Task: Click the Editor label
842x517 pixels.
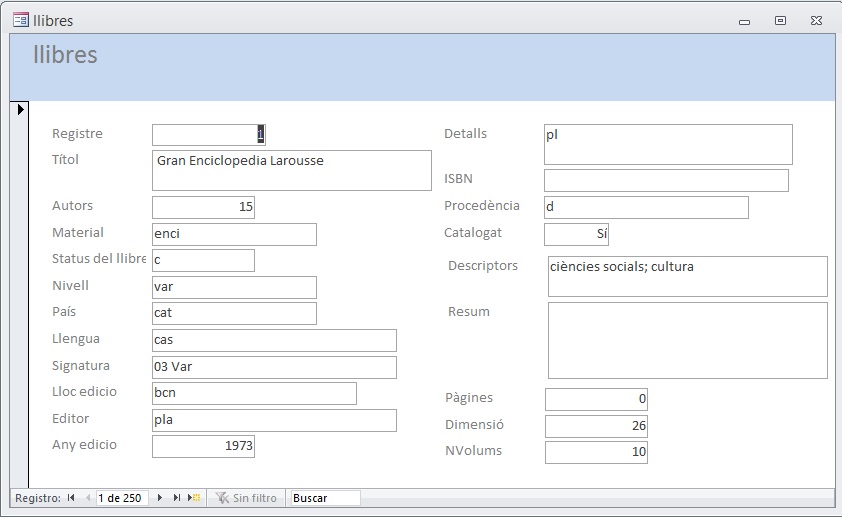Action: point(70,418)
